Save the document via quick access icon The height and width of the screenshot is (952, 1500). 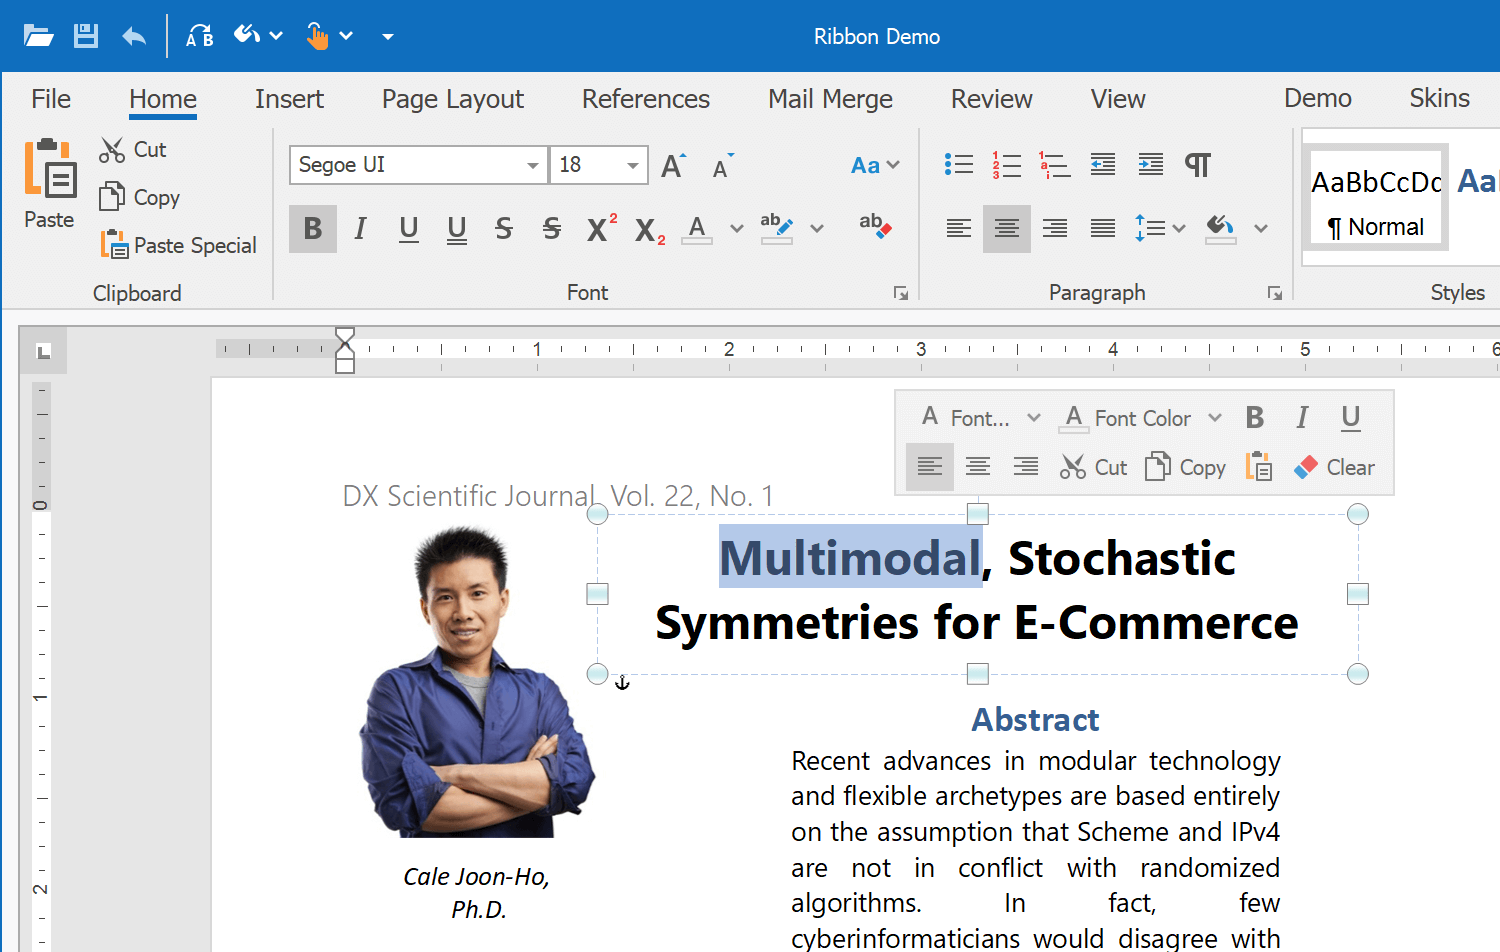click(85, 35)
